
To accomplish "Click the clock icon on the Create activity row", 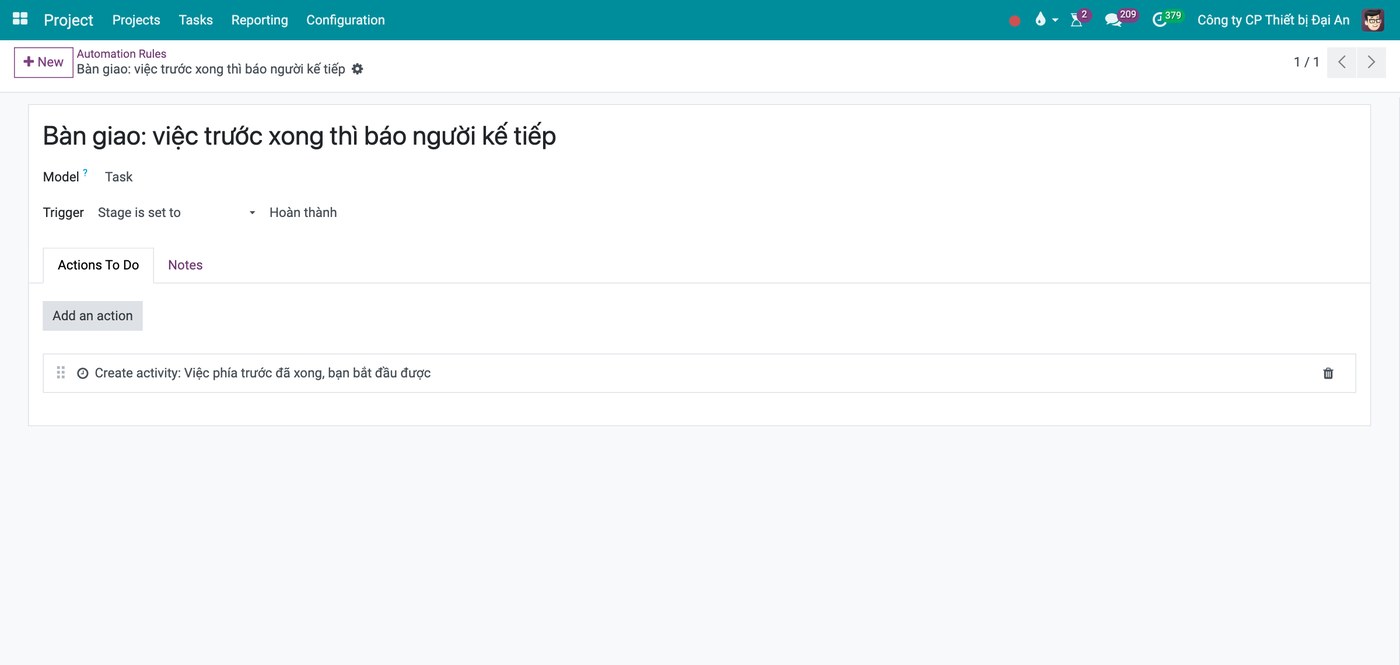I will pos(83,373).
